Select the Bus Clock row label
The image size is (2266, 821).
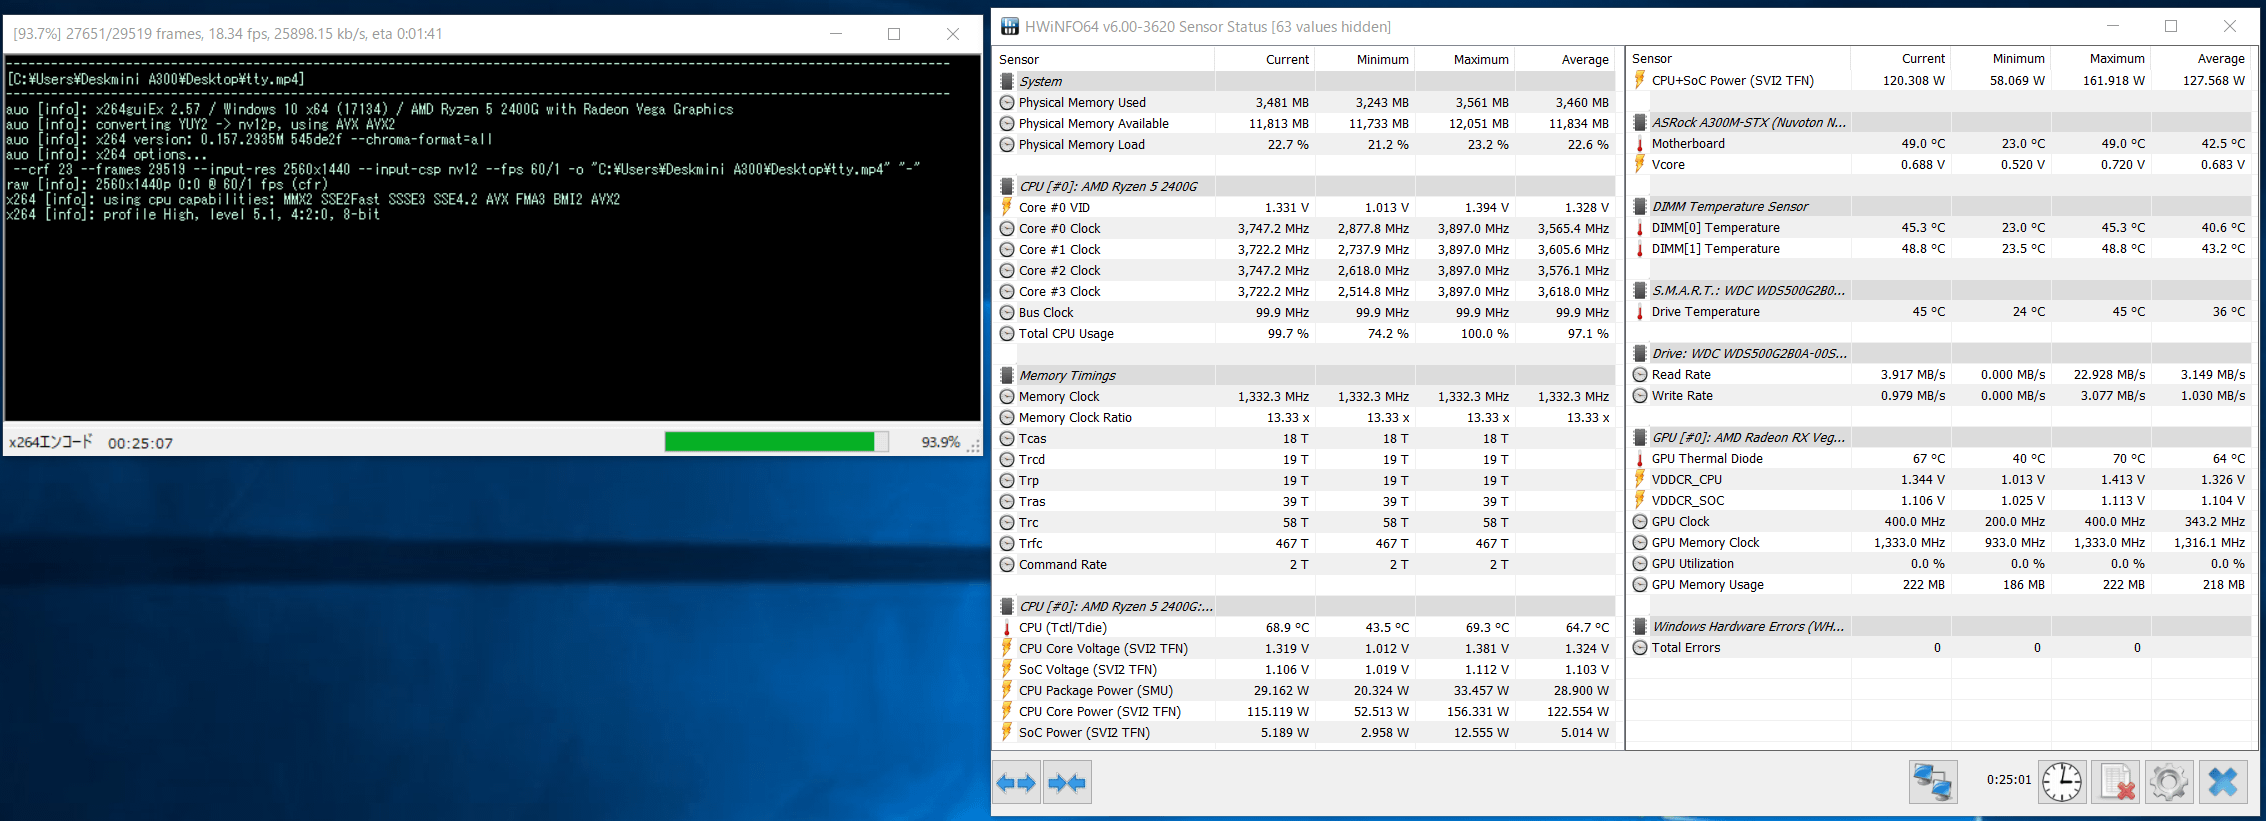[x=1046, y=312]
